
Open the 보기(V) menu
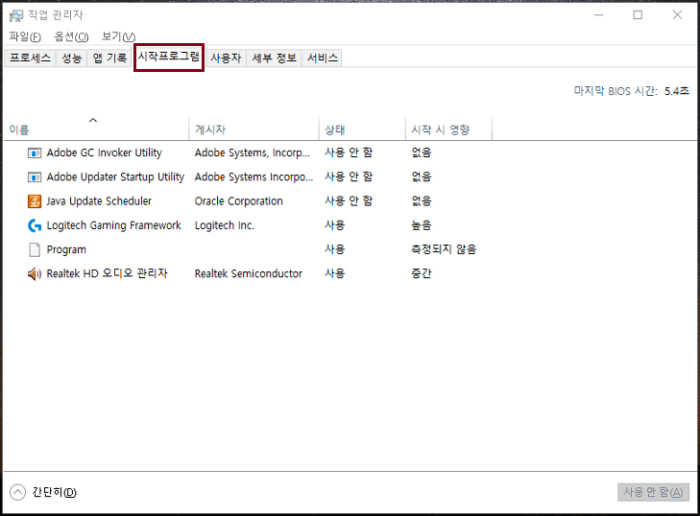(x=118, y=37)
